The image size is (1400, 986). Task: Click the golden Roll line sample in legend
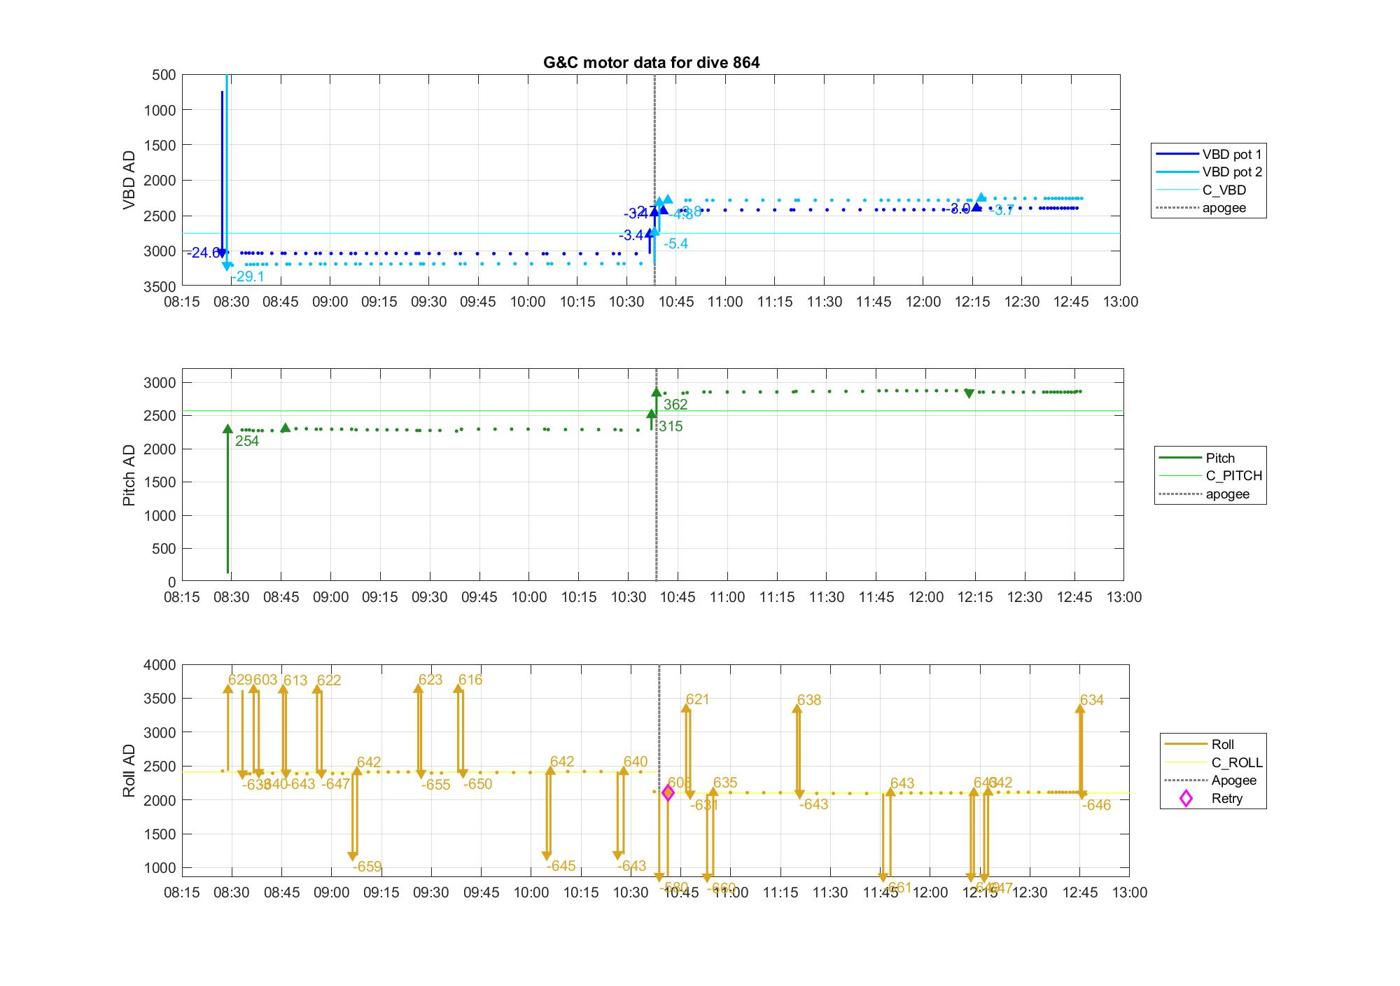1185,744
